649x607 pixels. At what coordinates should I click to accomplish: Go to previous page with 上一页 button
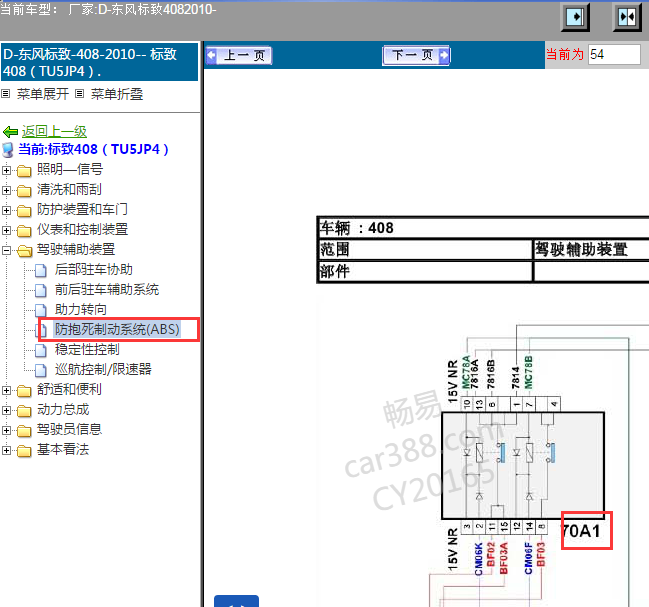[239, 55]
